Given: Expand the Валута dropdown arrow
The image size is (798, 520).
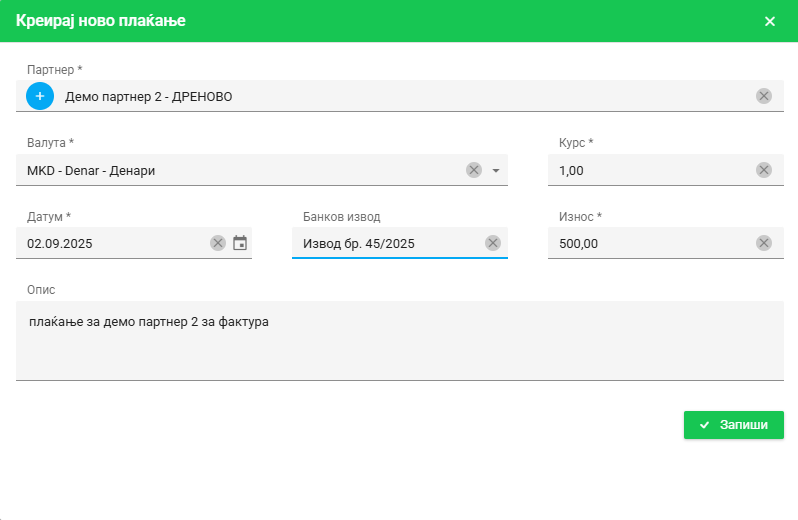Looking at the screenshot, I should 496,170.
